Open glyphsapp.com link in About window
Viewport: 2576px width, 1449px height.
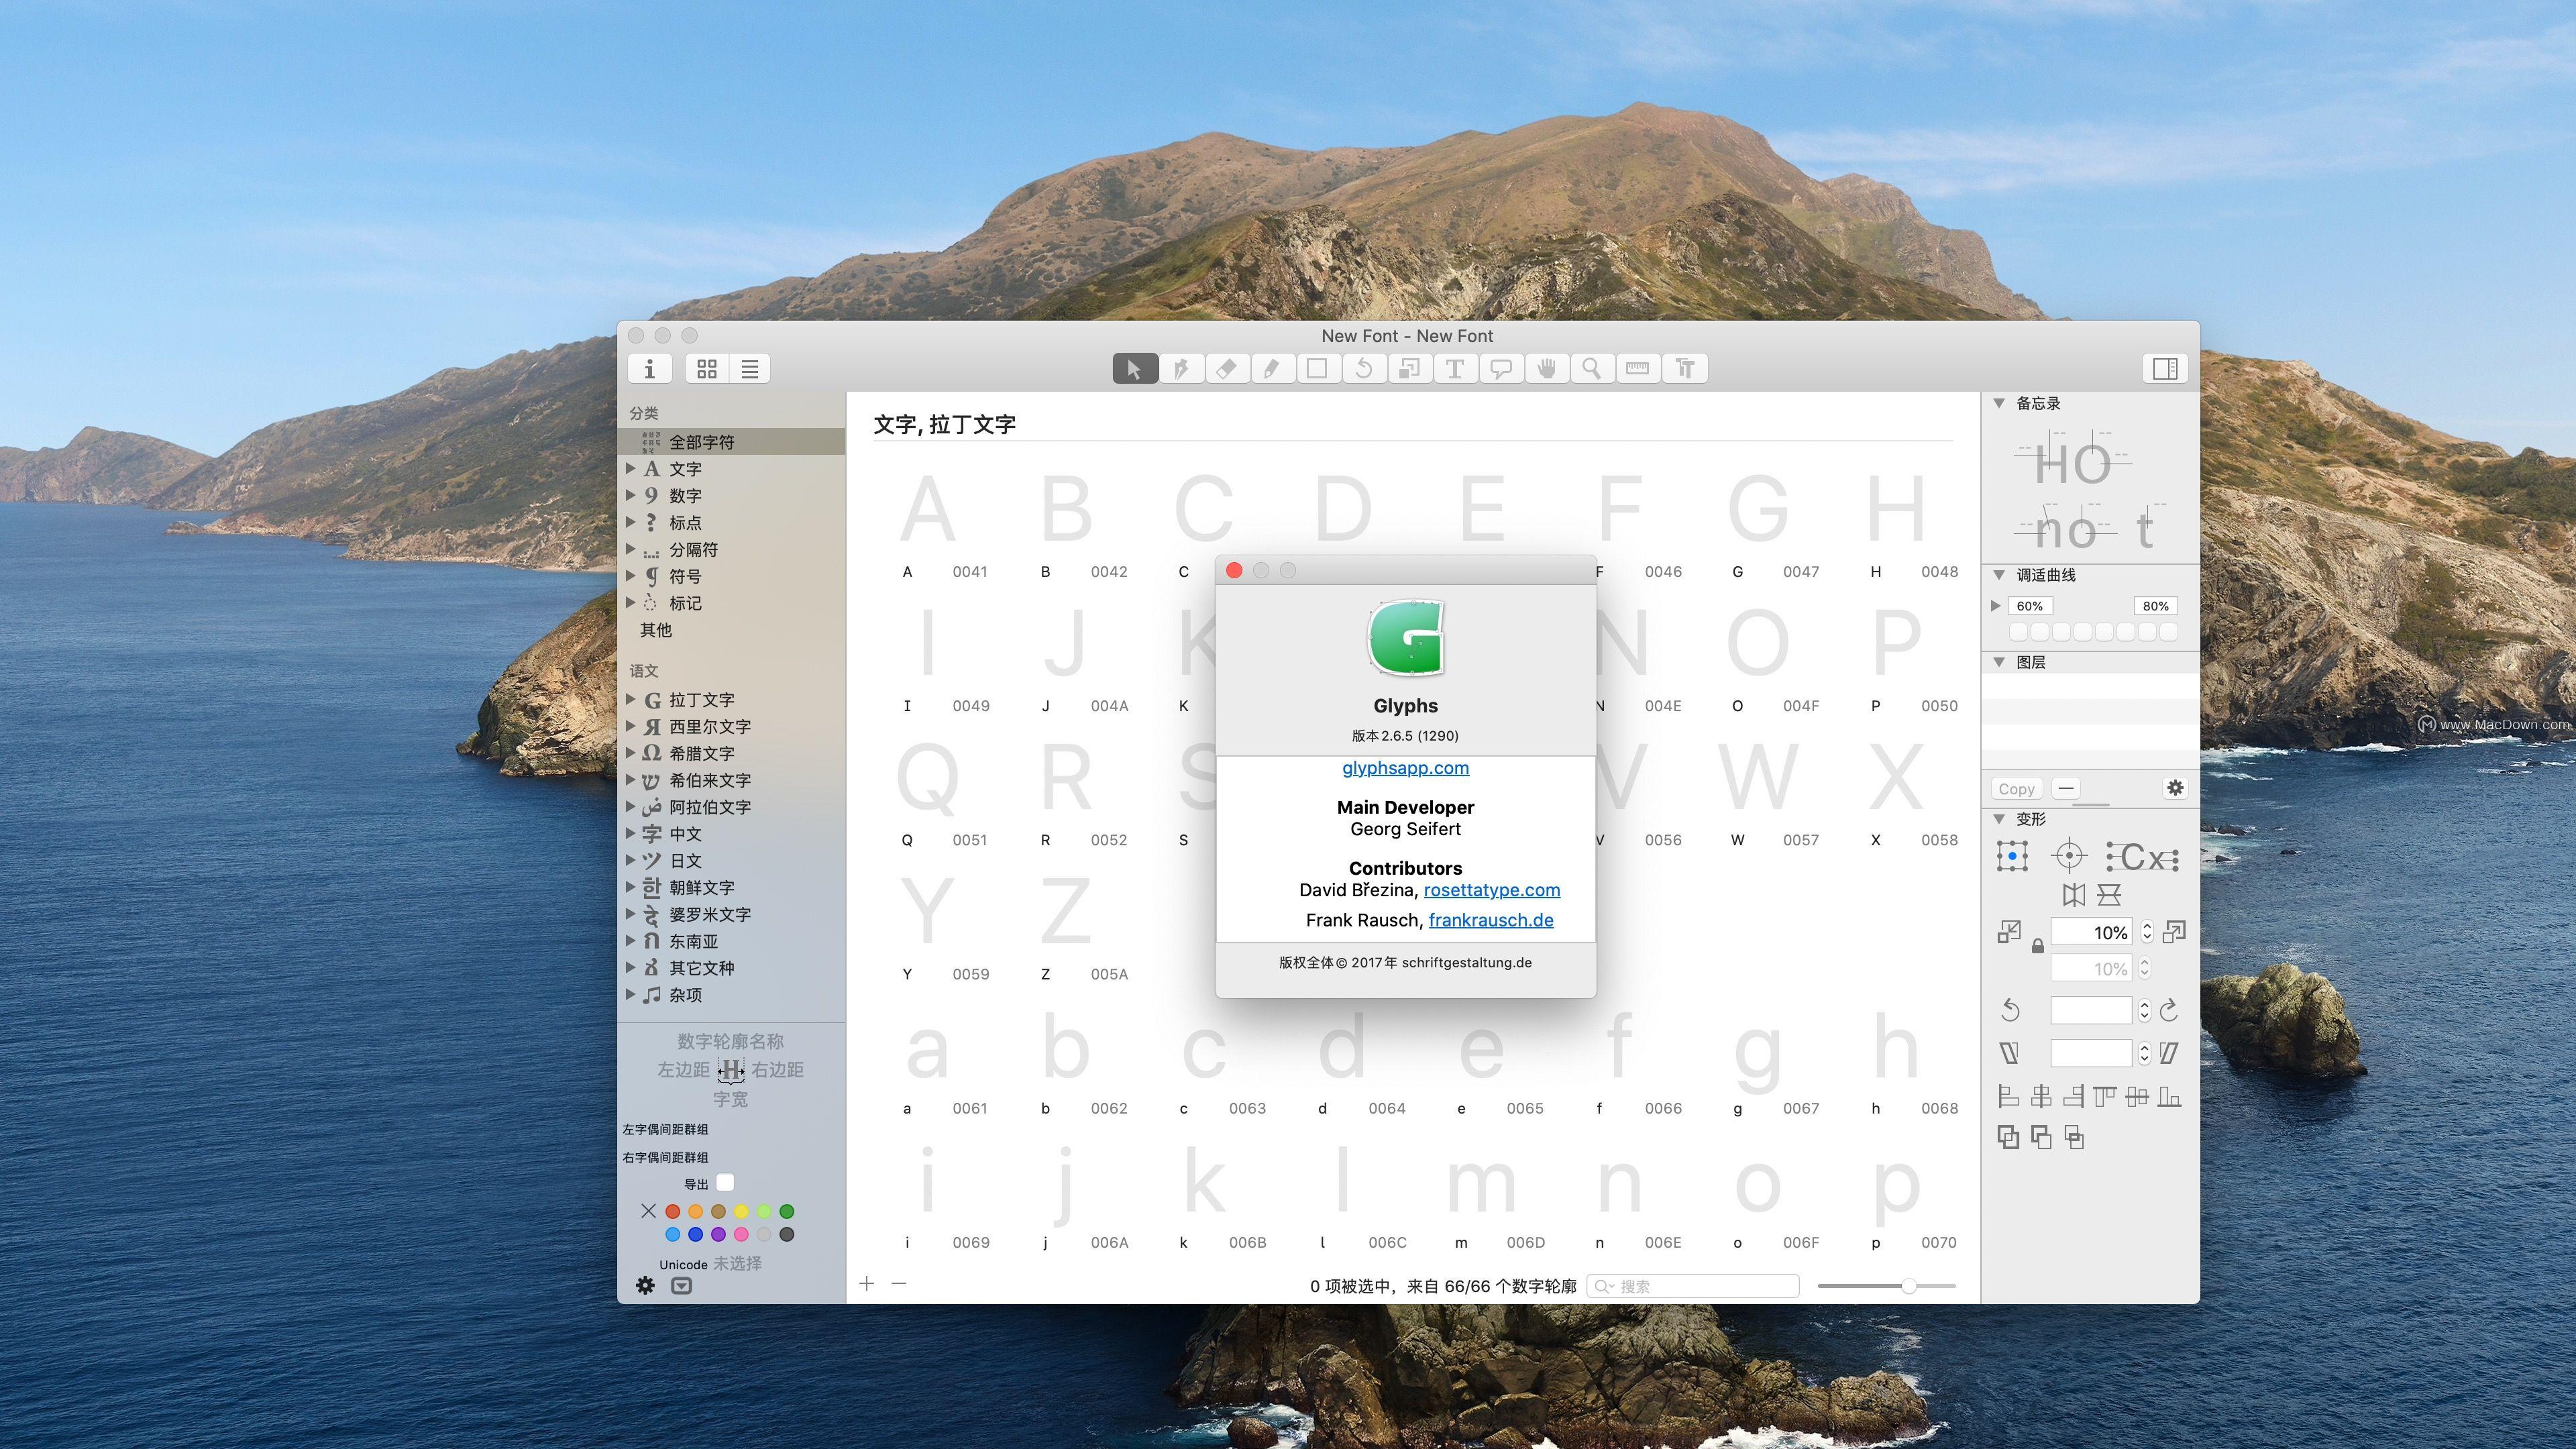1405,768
